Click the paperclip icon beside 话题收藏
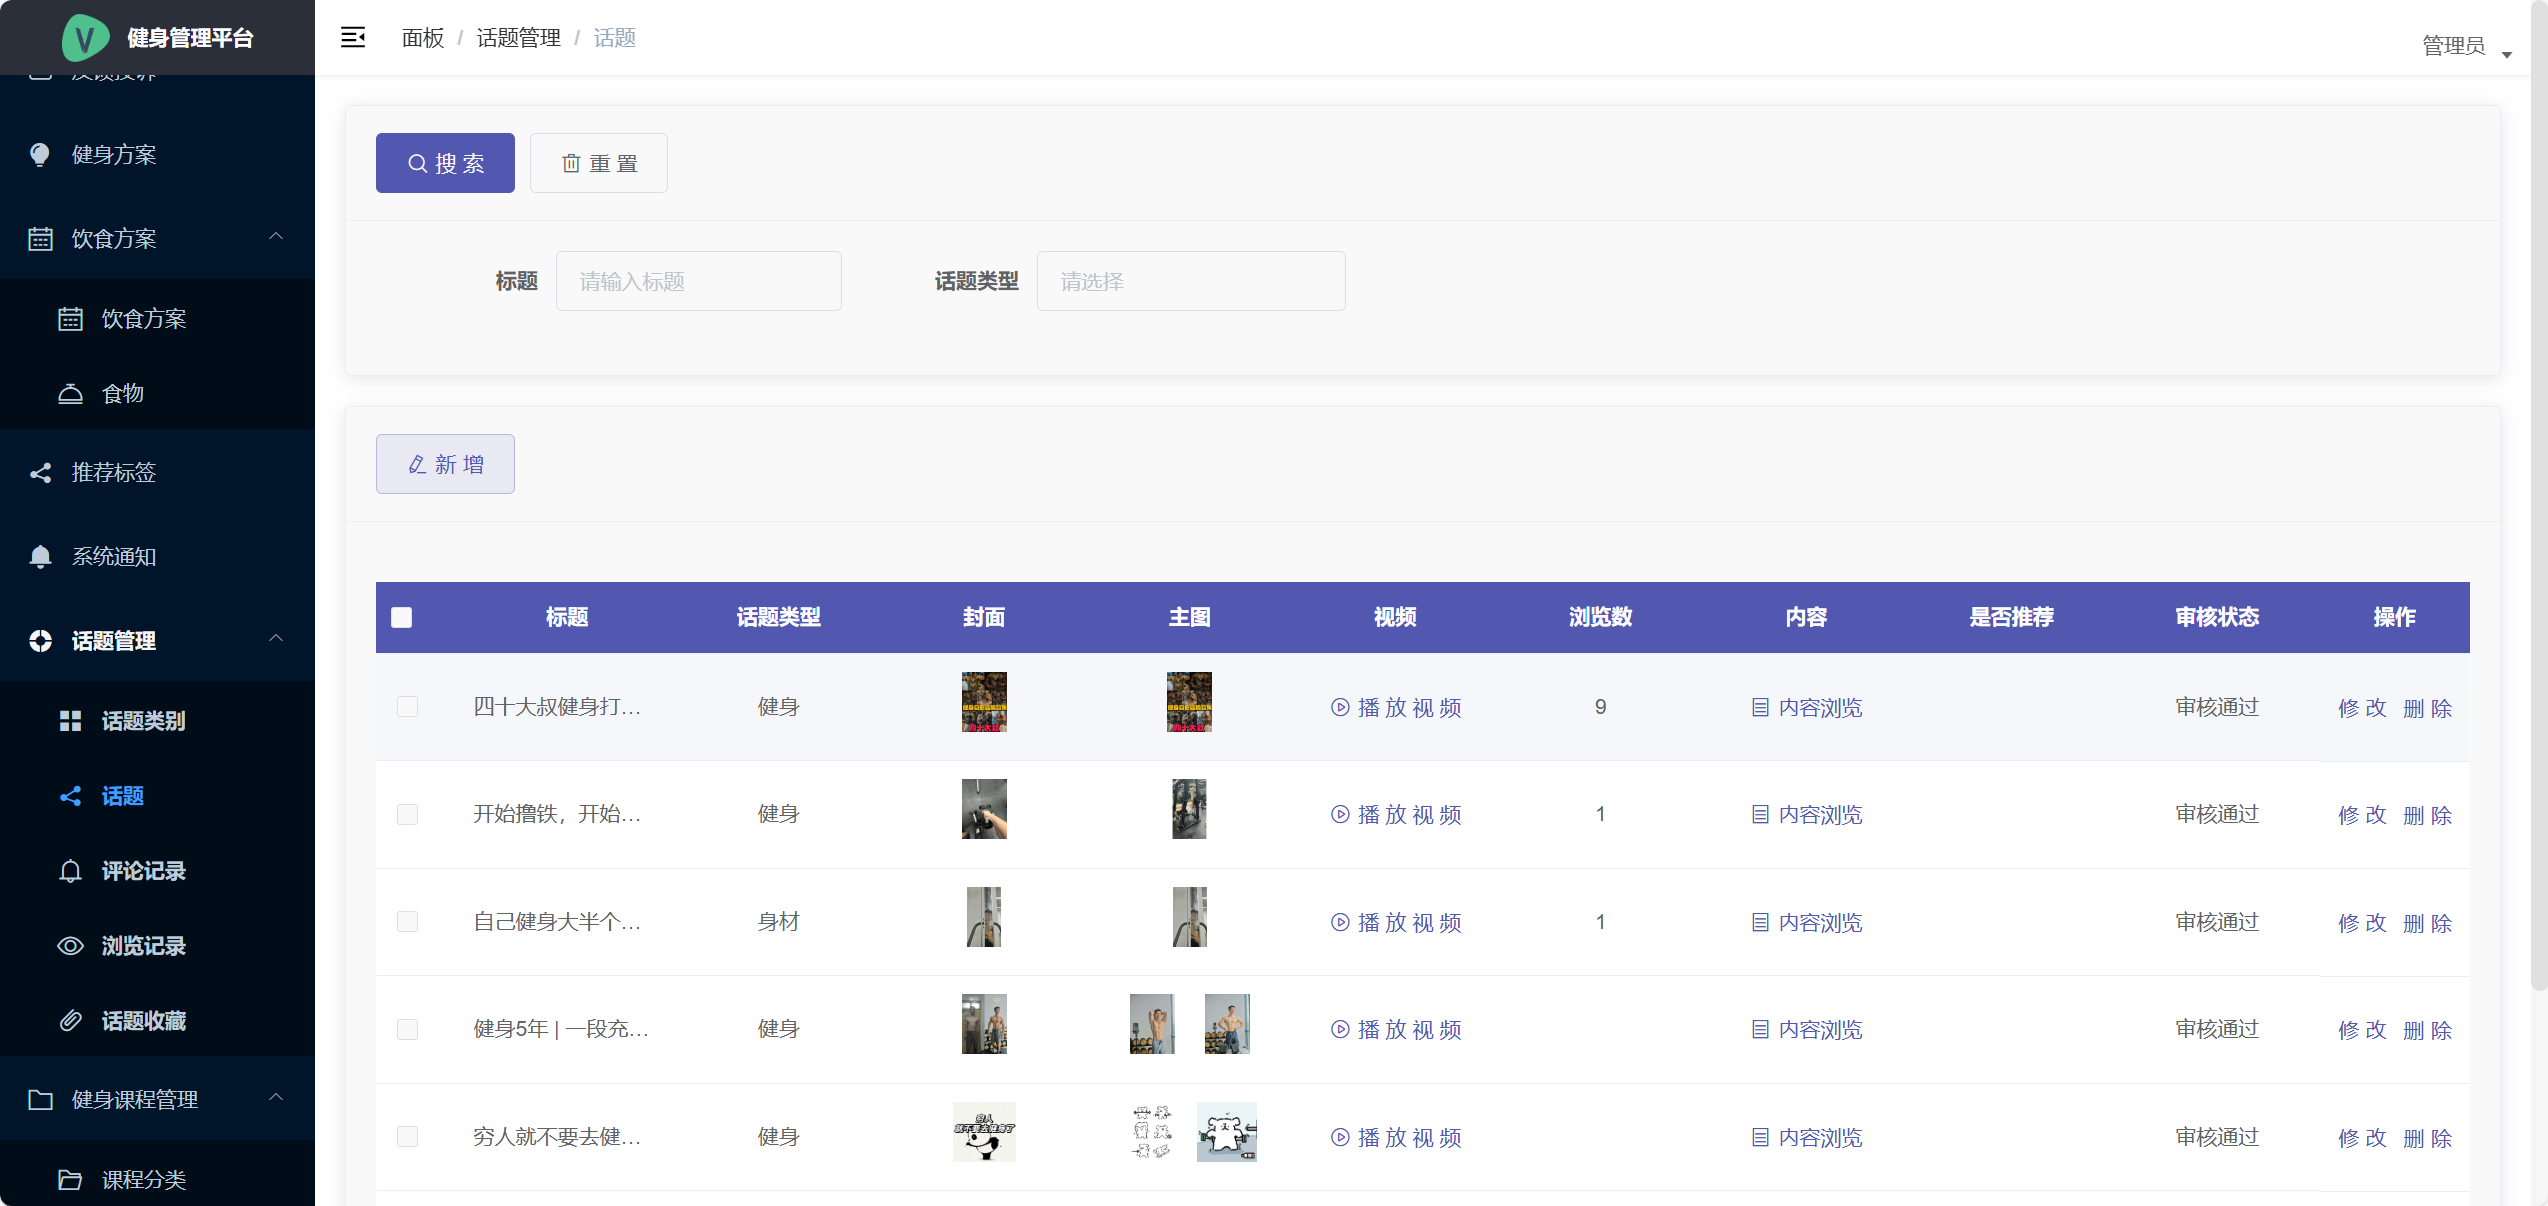Image resolution: width=2548 pixels, height=1206 pixels. click(70, 1021)
